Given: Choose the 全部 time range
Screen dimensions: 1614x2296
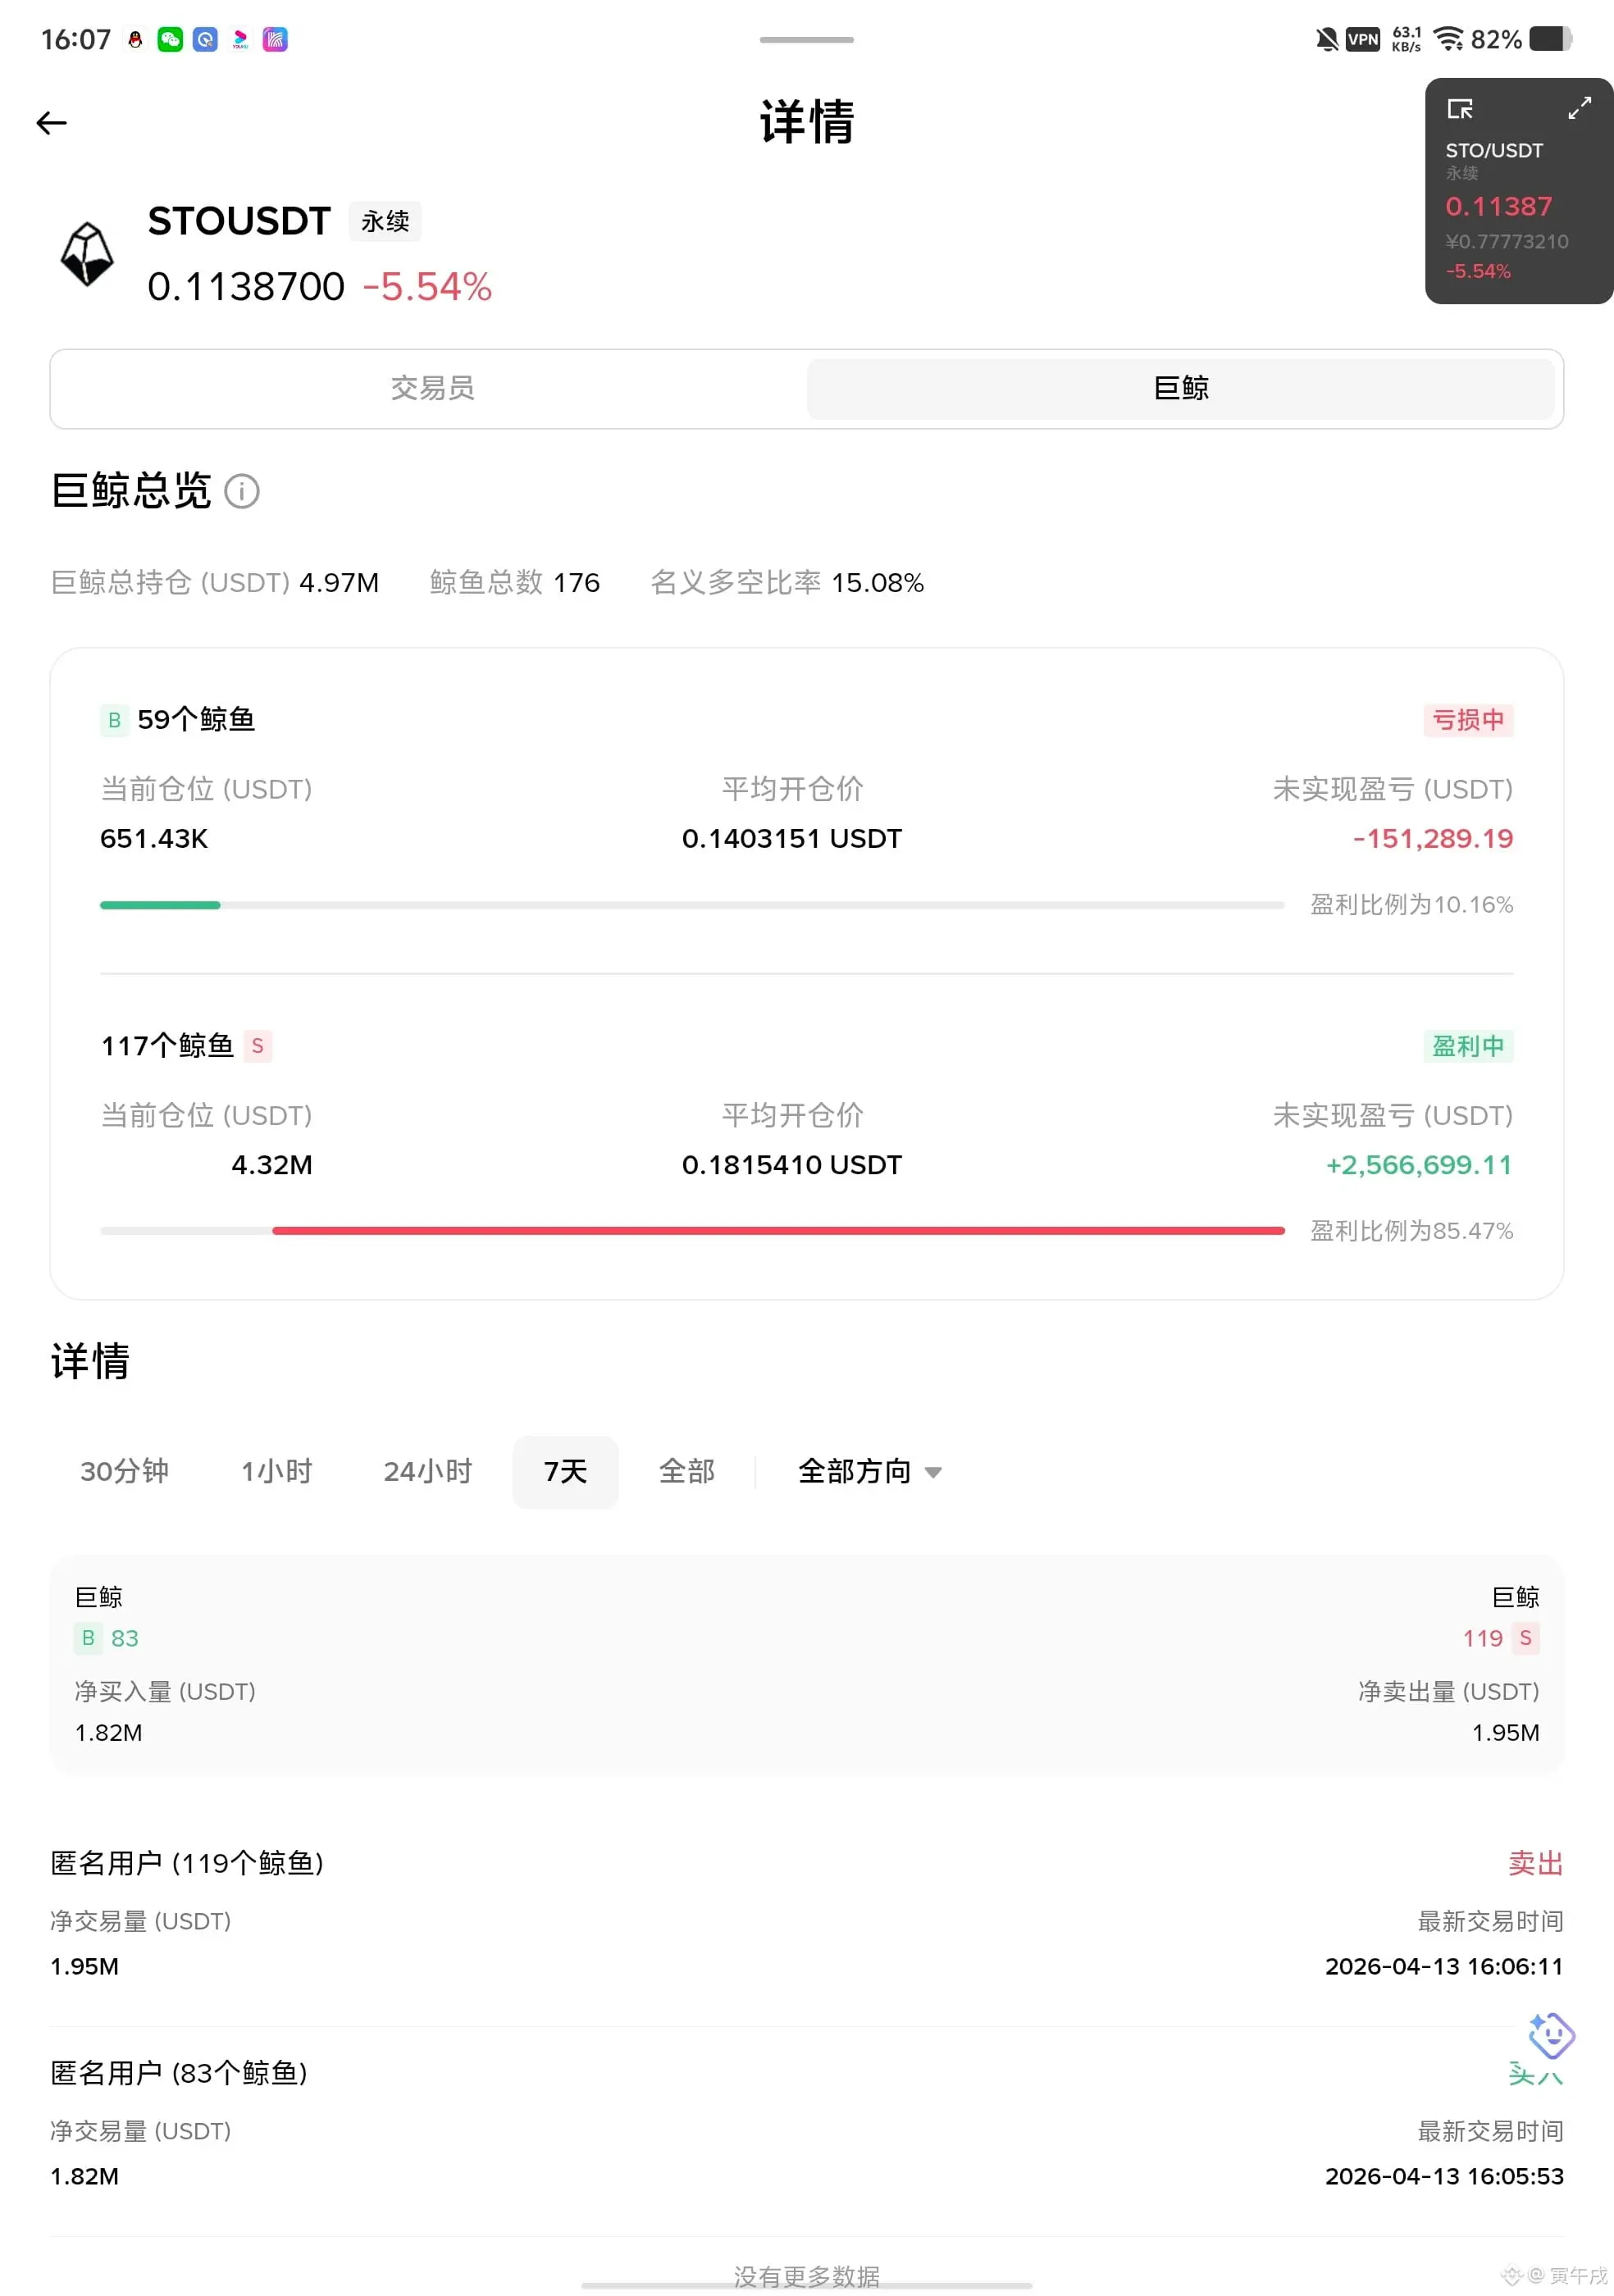Looking at the screenshot, I should point(686,1471).
